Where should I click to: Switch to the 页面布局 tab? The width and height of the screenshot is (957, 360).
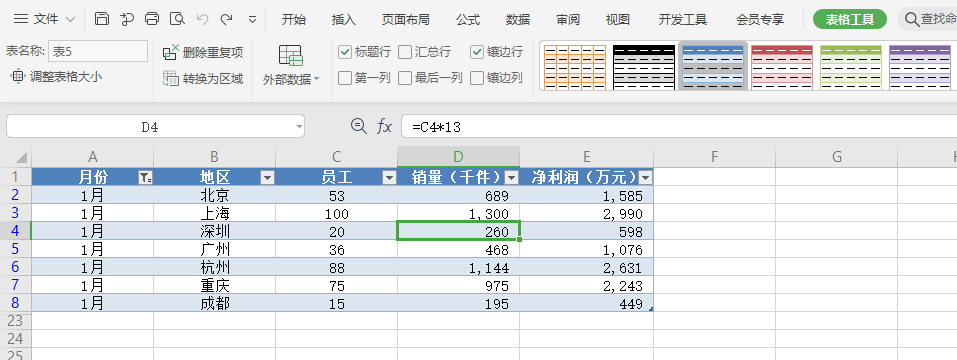pyautogui.click(x=406, y=20)
